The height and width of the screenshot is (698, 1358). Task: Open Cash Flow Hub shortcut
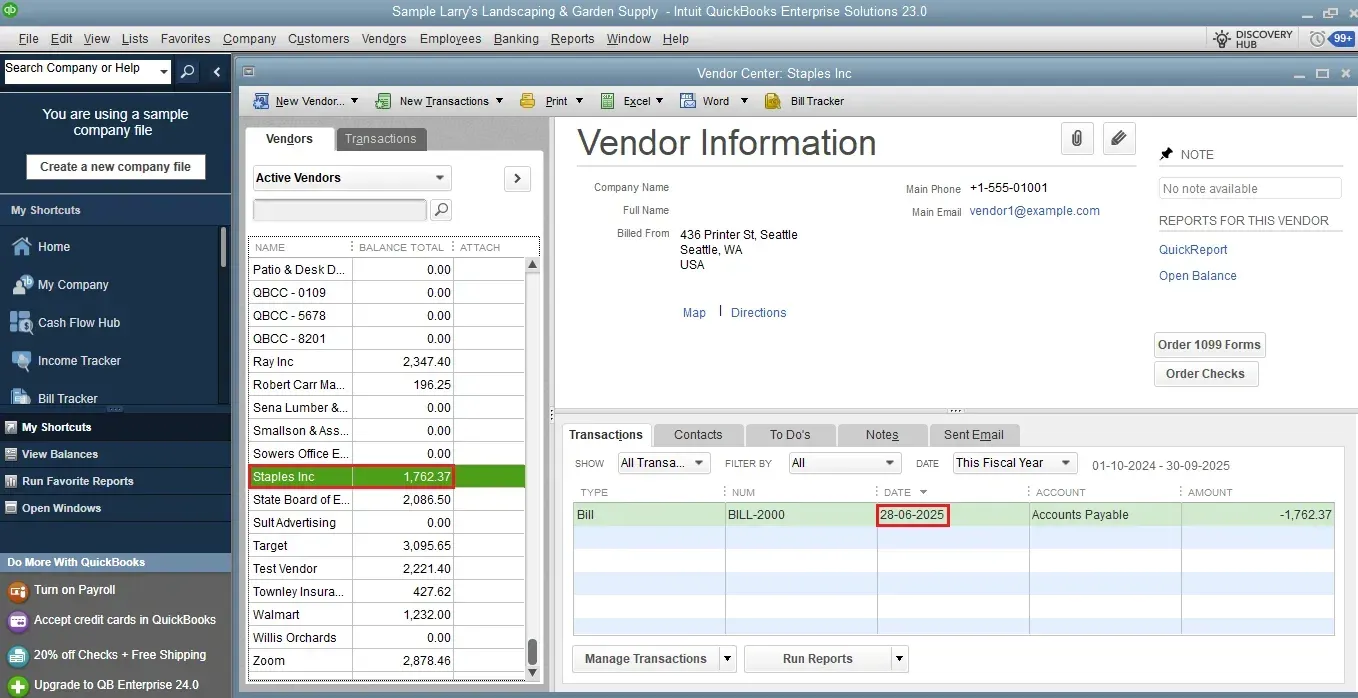[x=78, y=323]
